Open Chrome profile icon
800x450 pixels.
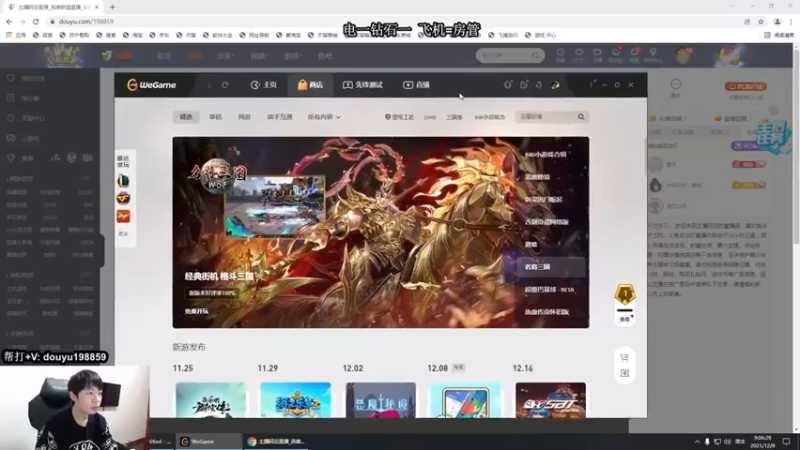pyautogui.click(x=777, y=21)
